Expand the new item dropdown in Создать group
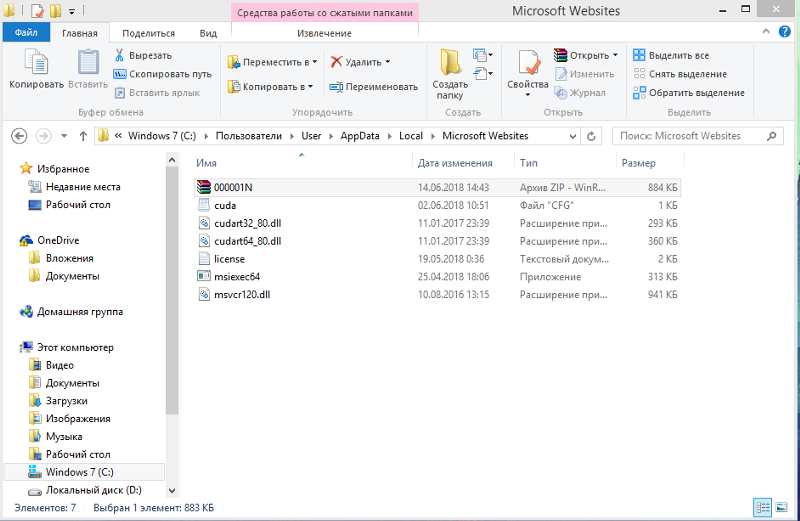This screenshot has width=800, height=521. coord(483,55)
